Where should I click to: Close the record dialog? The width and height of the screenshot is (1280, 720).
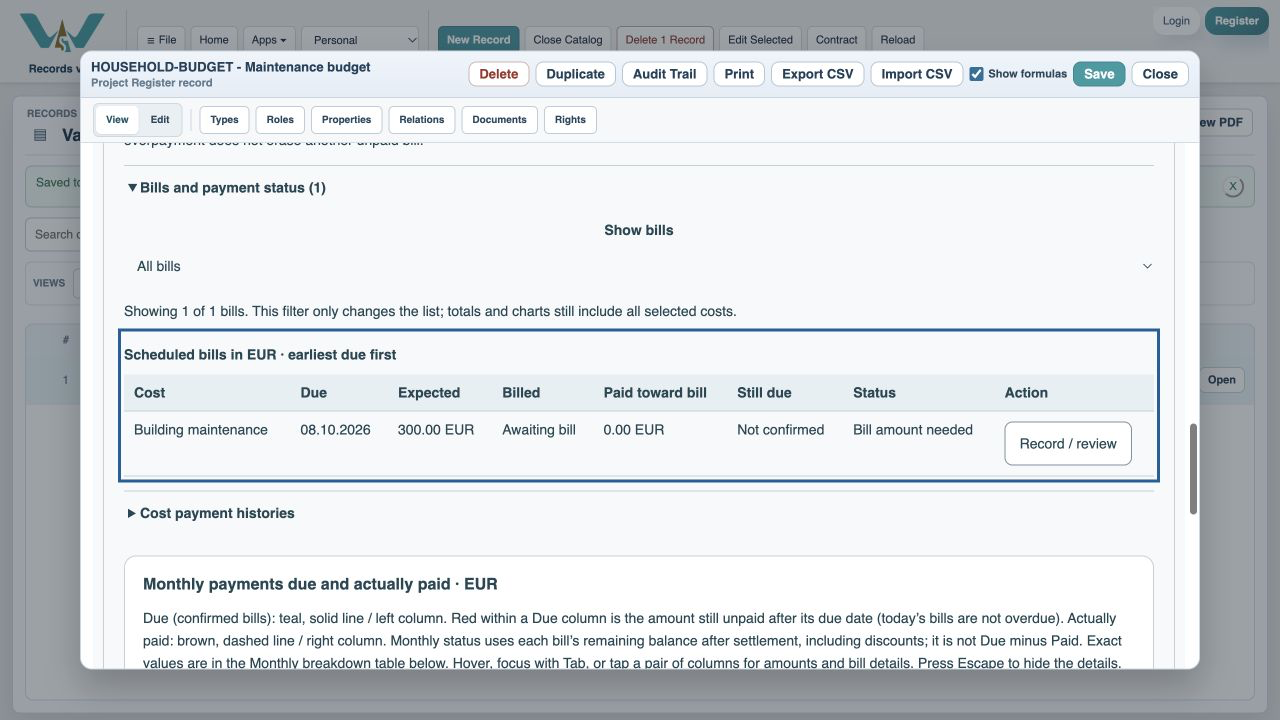click(x=1160, y=74)
